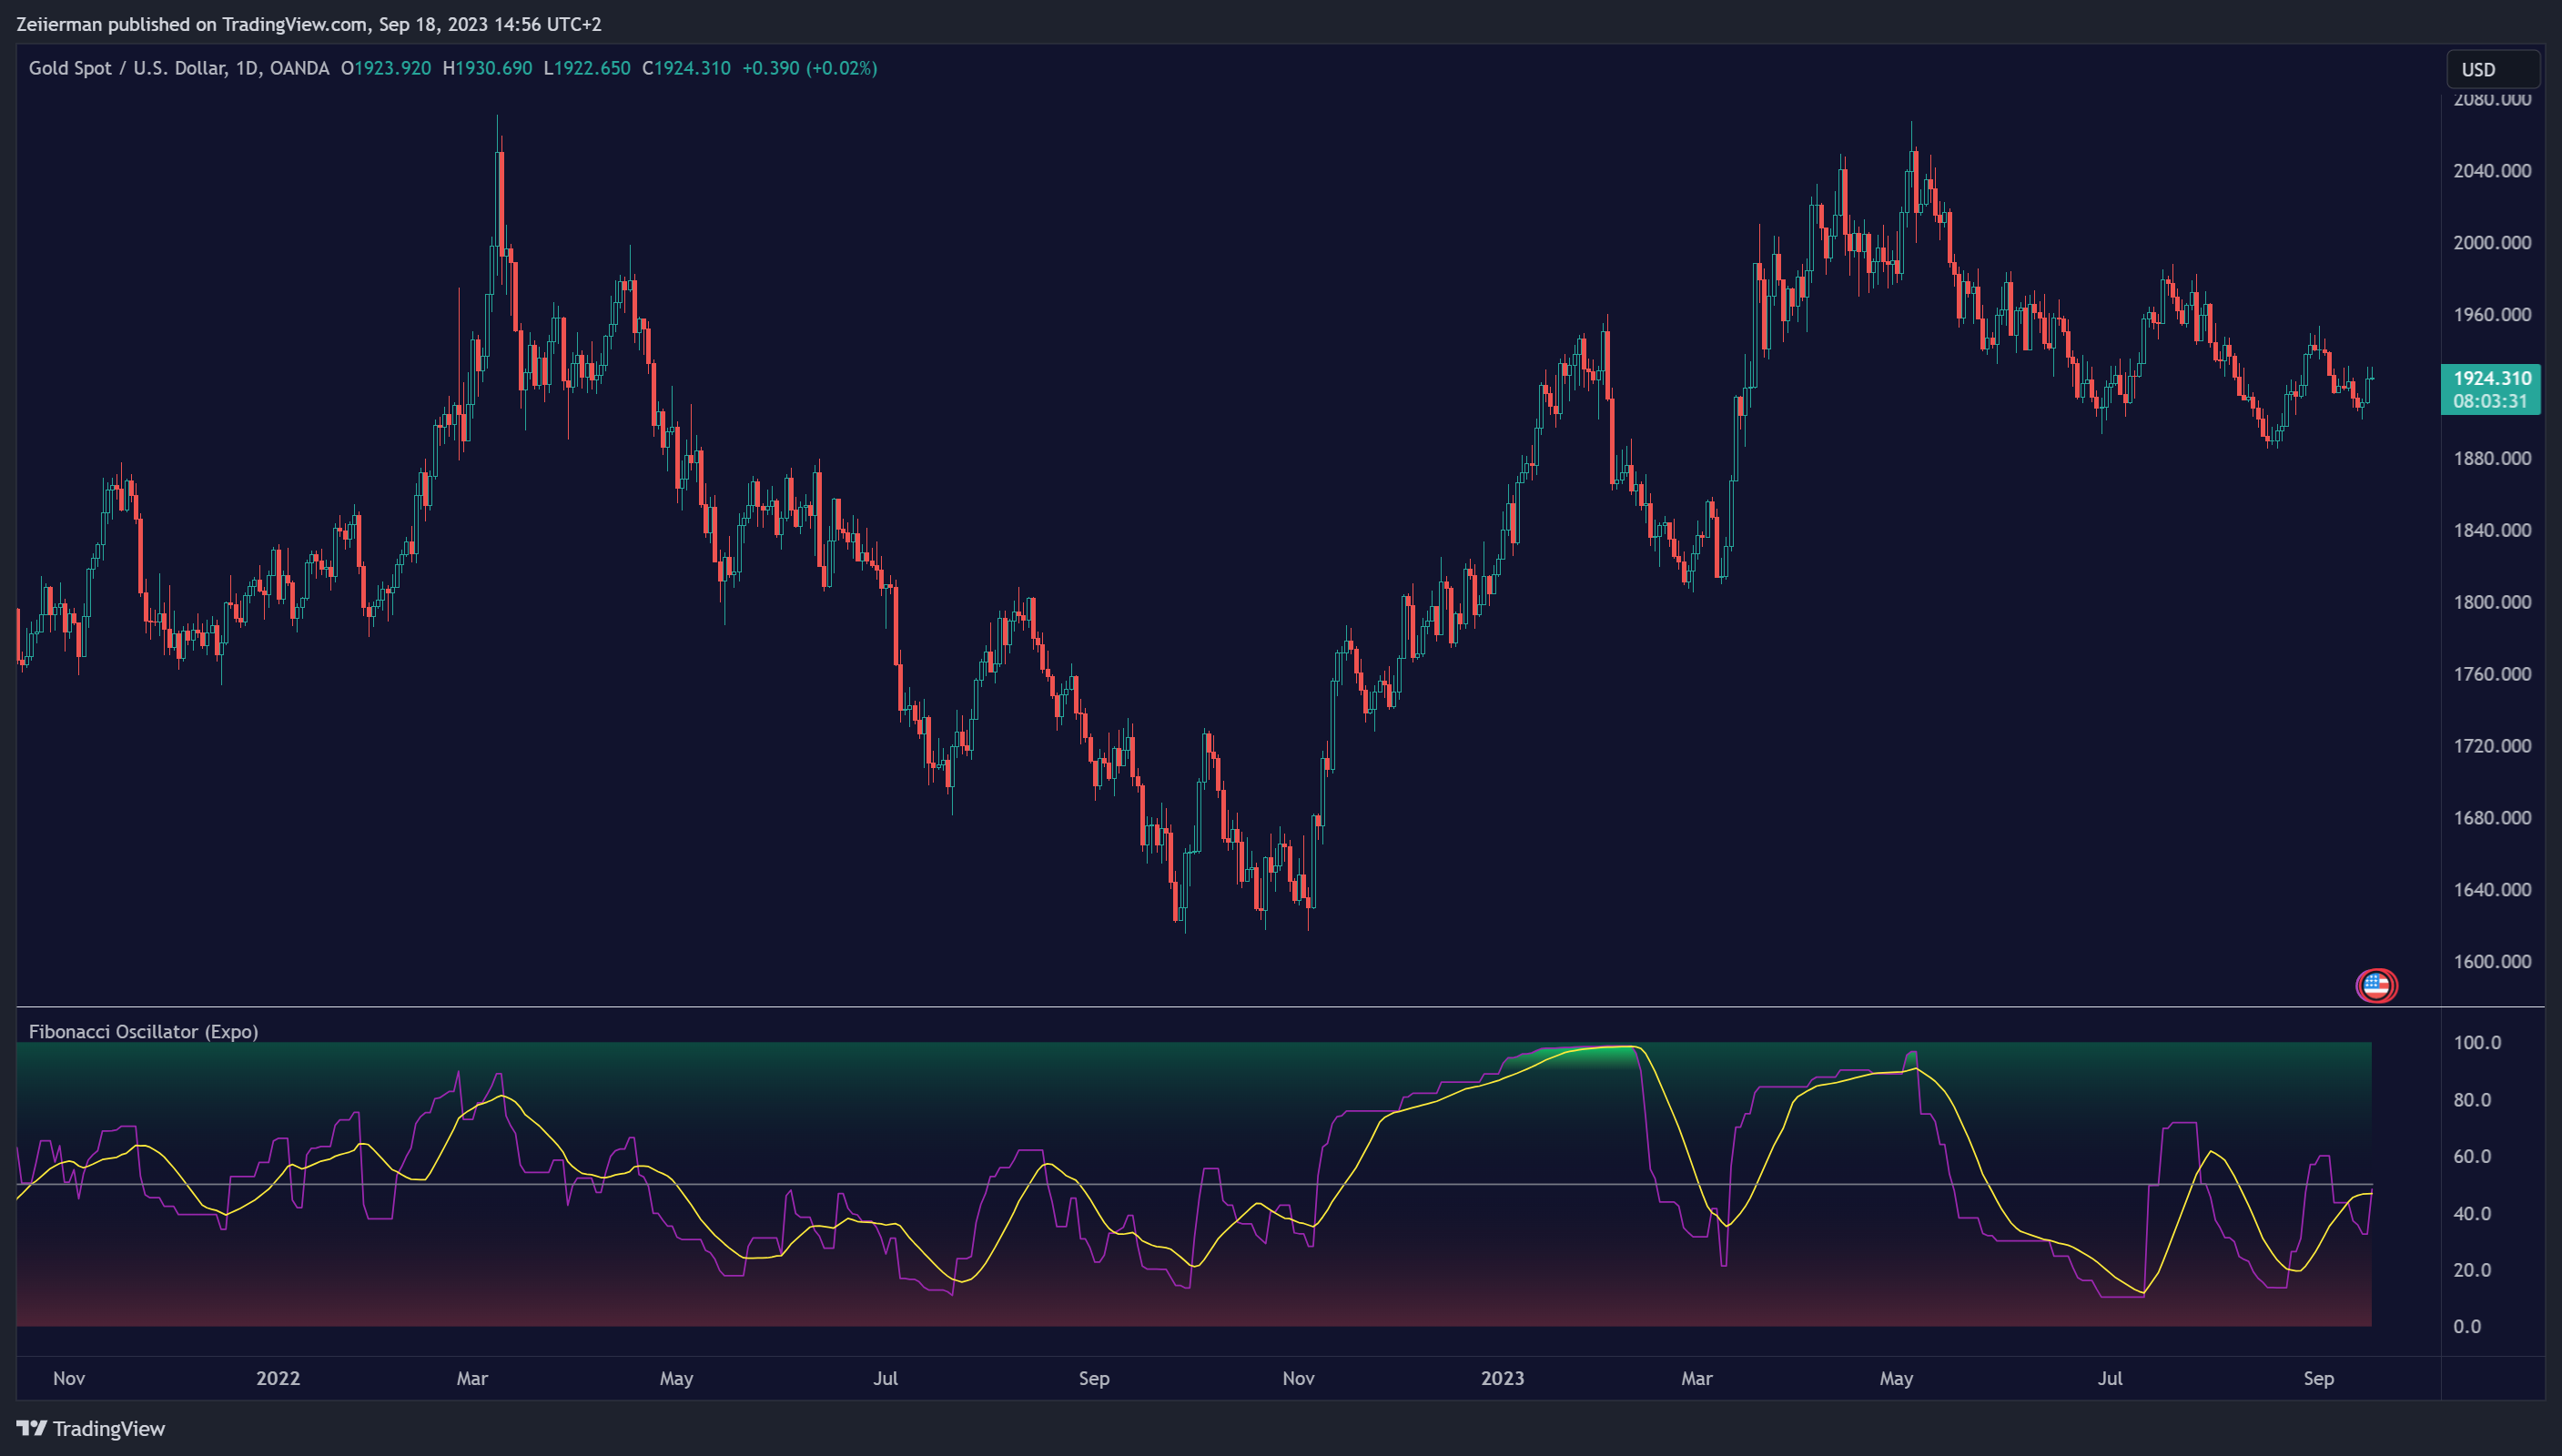Click the oscillator 0.0 scale label
Screen dimensions: 2562x1456
click(x=2467, y=1326)
